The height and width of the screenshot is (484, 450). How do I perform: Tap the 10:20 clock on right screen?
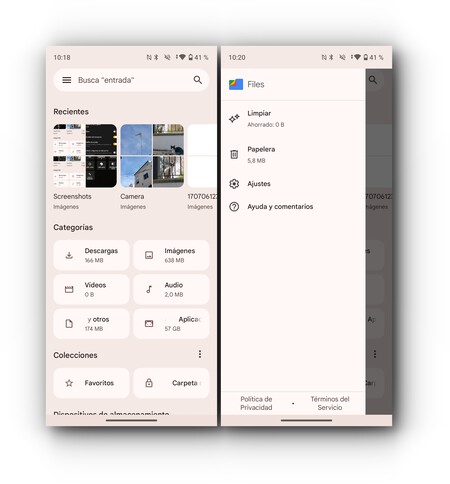pyautogui.click(x=237, y=57)
